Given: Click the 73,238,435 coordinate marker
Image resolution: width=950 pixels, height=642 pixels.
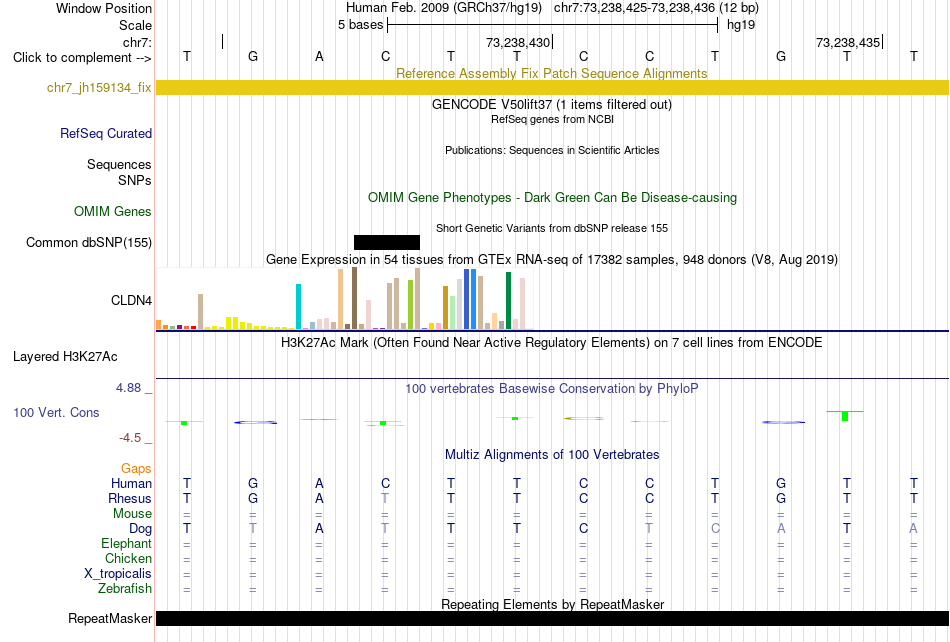Looking at the screenshot, I should point(848,42).
